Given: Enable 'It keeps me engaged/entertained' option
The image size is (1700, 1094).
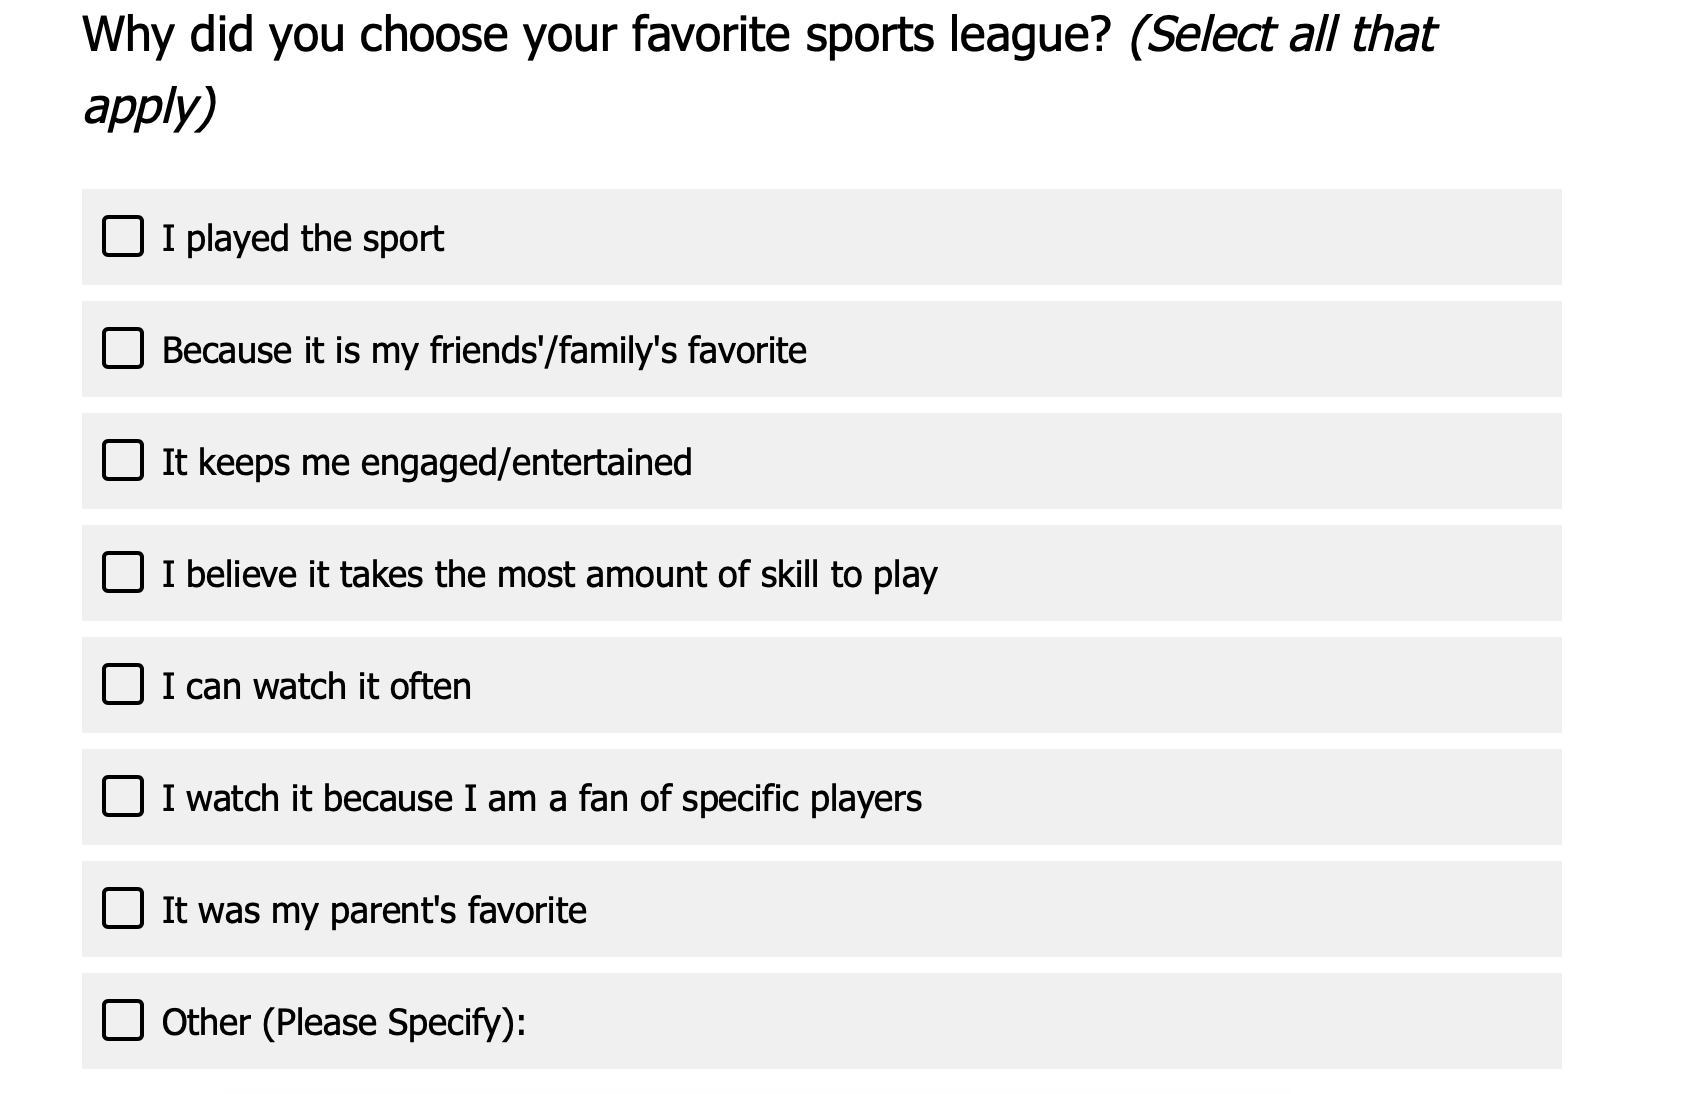Looking at the screenshot, I should (122, 462).
